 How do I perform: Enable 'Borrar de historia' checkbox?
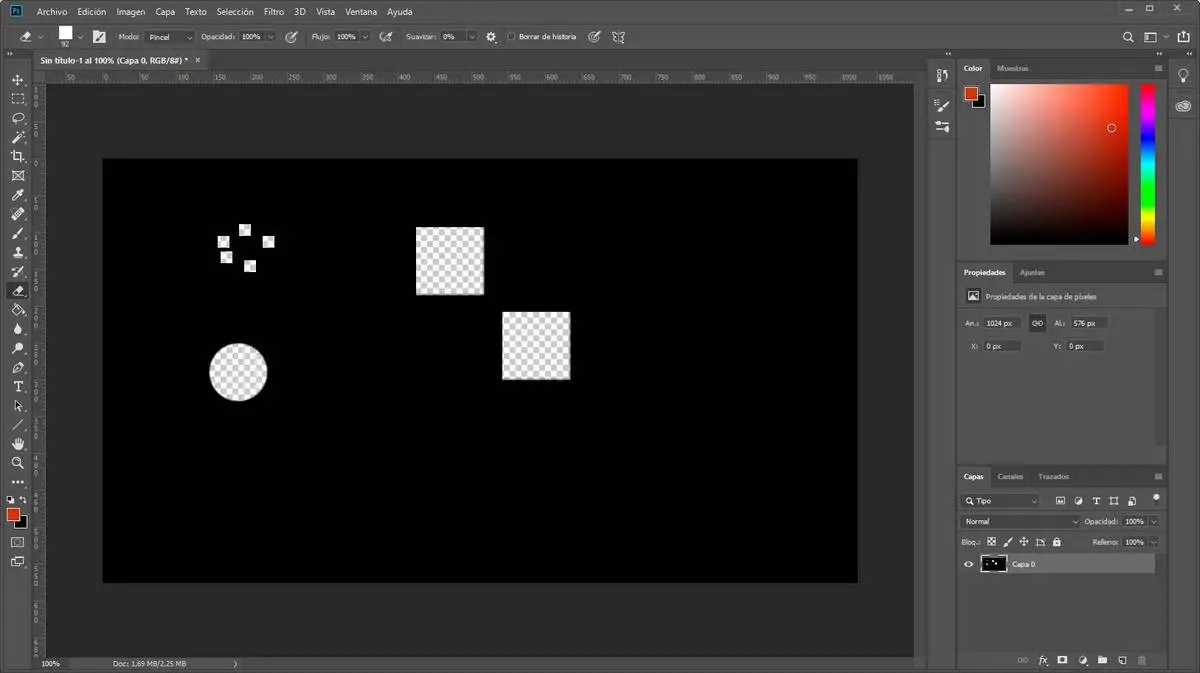pyautogui.click(x=511, y=37)
